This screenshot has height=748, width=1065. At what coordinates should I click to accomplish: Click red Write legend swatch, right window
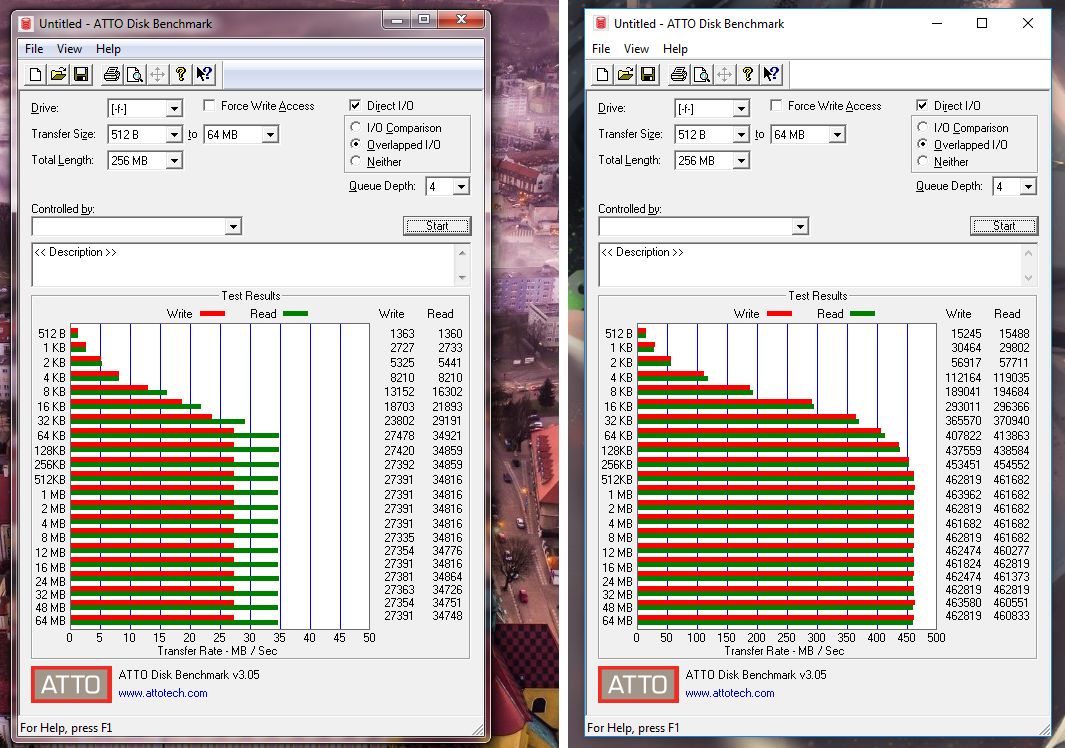(x=780, y=313)
